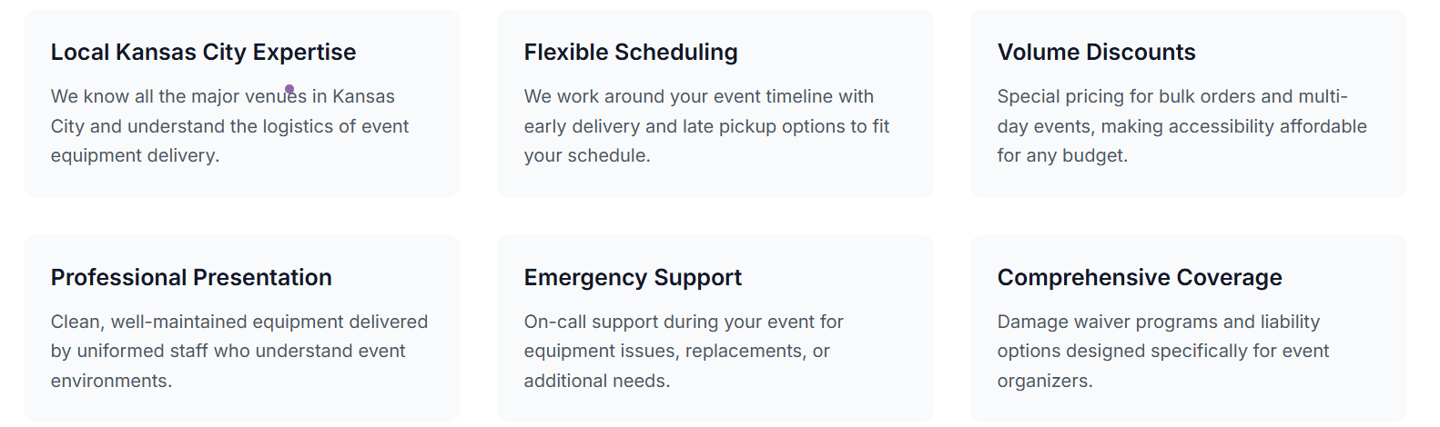This screenshot has height=427, width=1440.
Task: Click the Volume Discounts heading
Action: (x=1096, y=52)
